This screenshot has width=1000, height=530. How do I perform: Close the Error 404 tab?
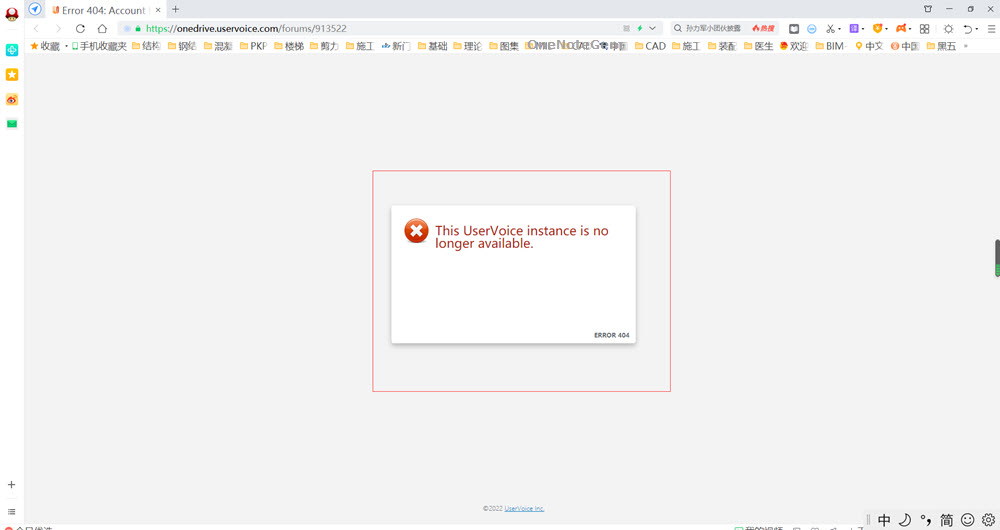(158, 10)
